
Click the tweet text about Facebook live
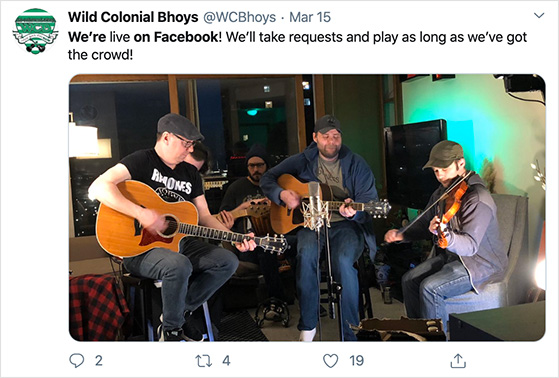(297, 46)
